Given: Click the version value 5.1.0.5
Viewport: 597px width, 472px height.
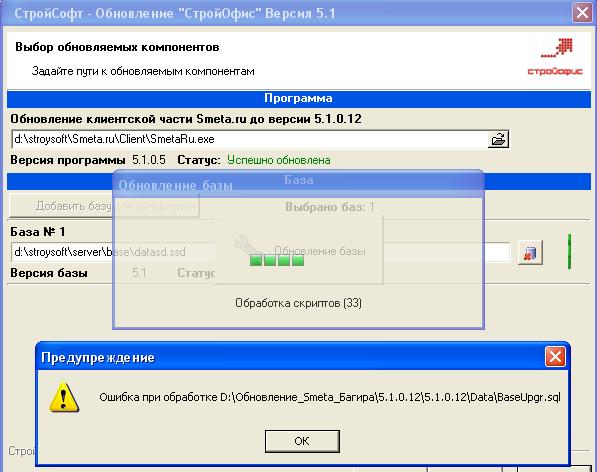Looking at the screenshot, I should click(149, 160).
